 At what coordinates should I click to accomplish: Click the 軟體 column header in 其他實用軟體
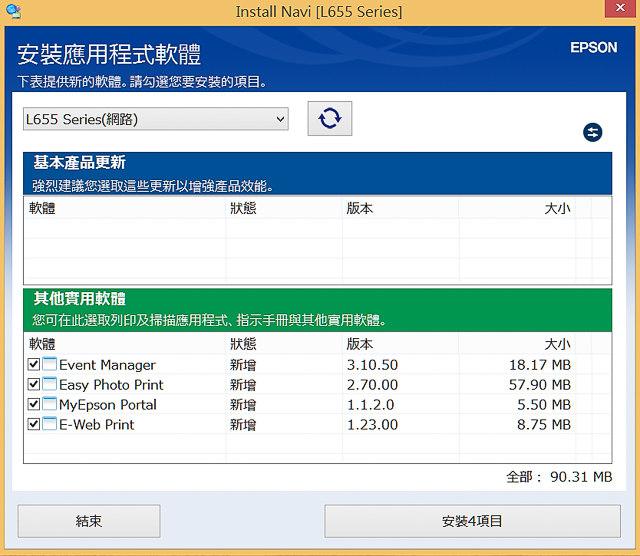point(42,344)
